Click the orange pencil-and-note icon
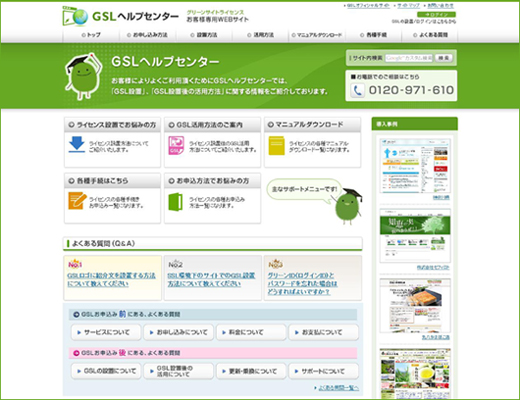 coord(77,201)
